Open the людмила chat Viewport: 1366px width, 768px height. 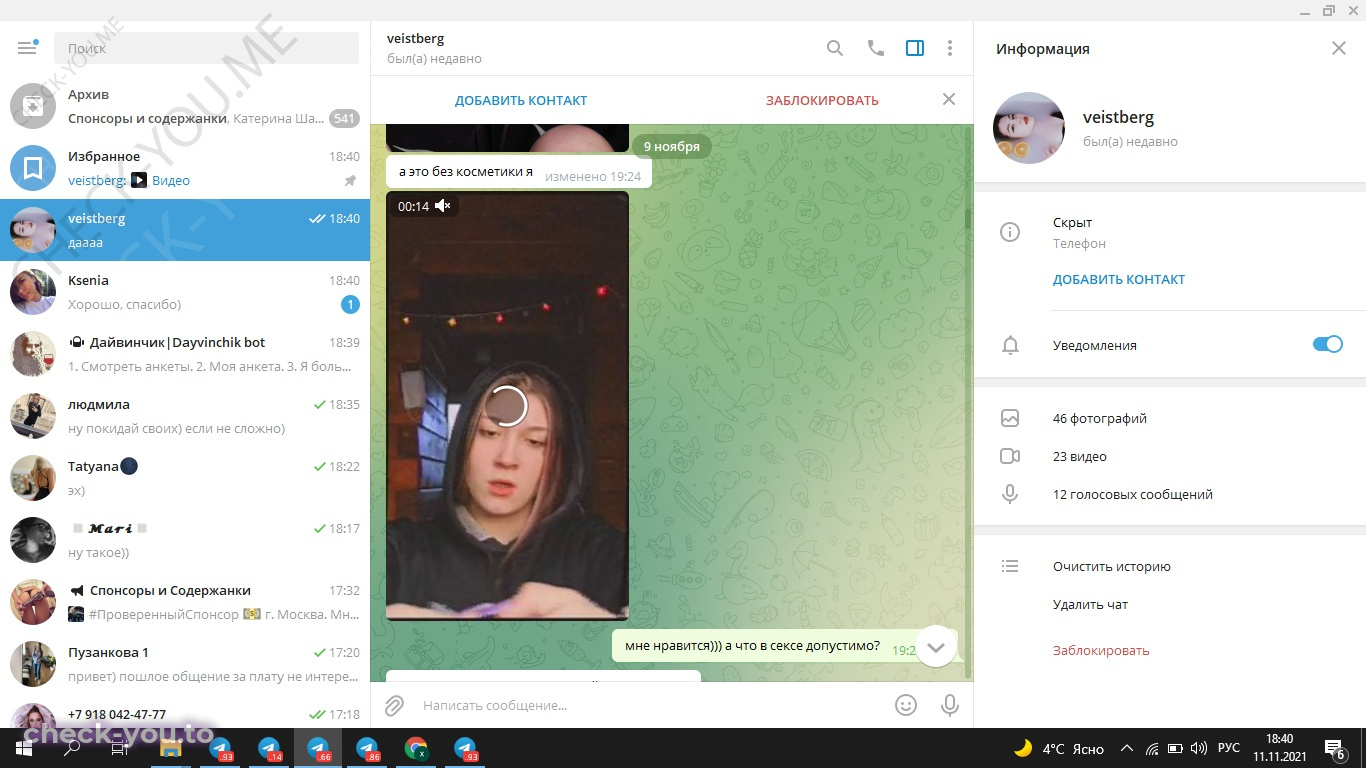coord(185,416)
